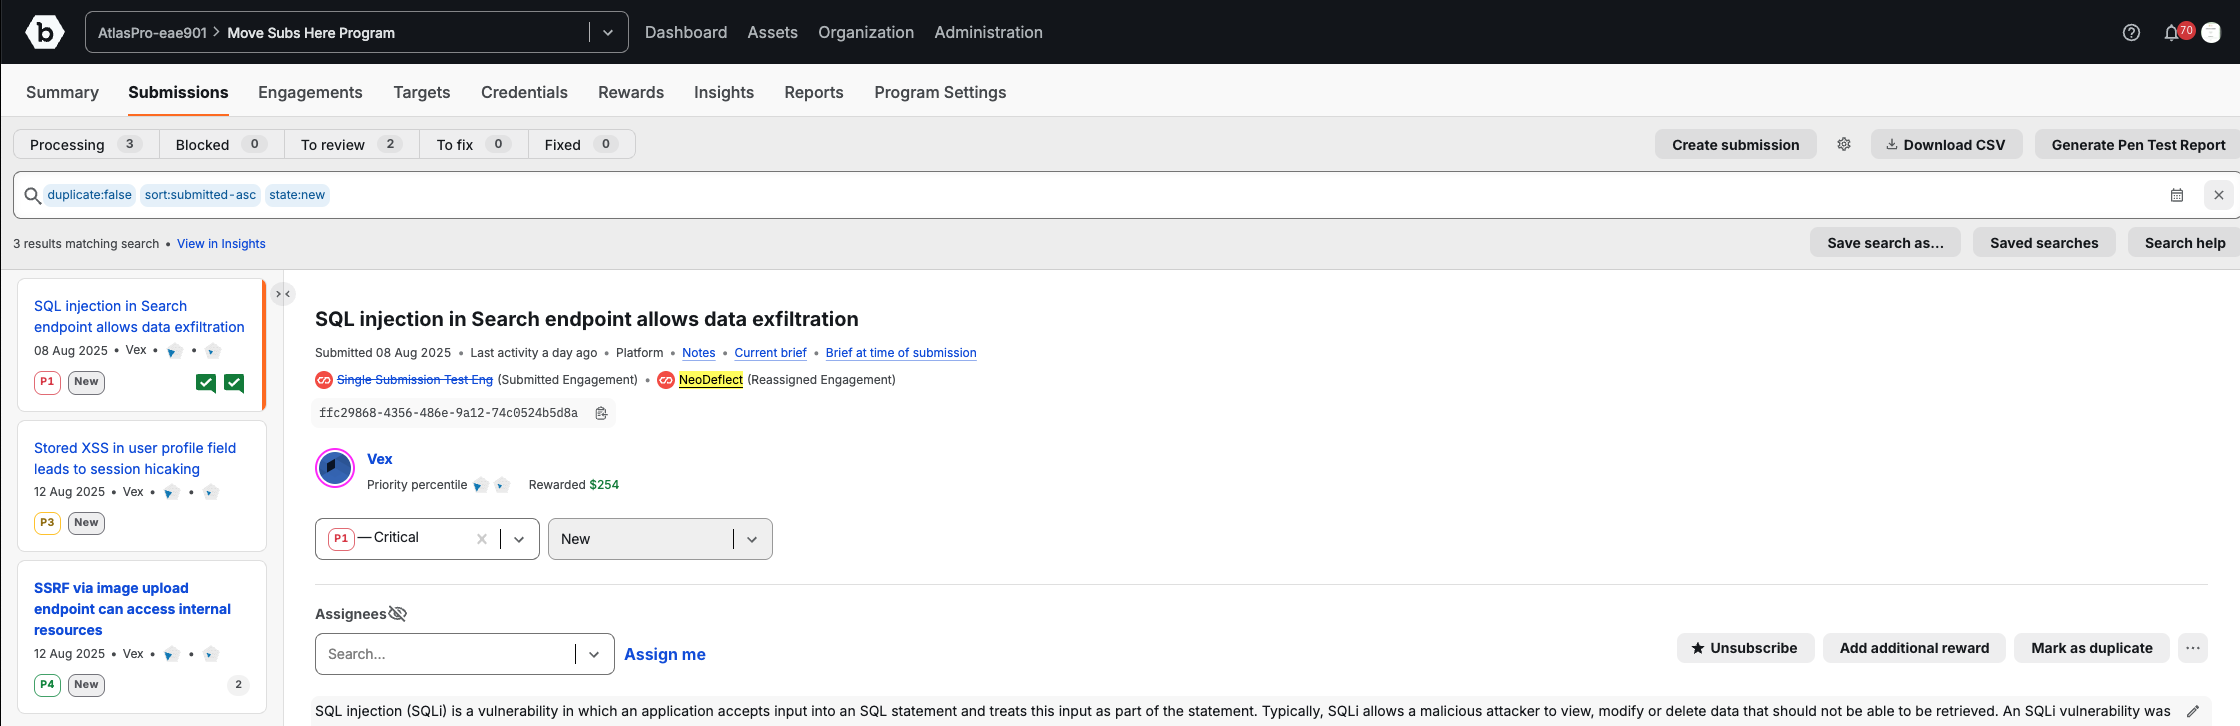Open the Organization menu

click(866, 32)
